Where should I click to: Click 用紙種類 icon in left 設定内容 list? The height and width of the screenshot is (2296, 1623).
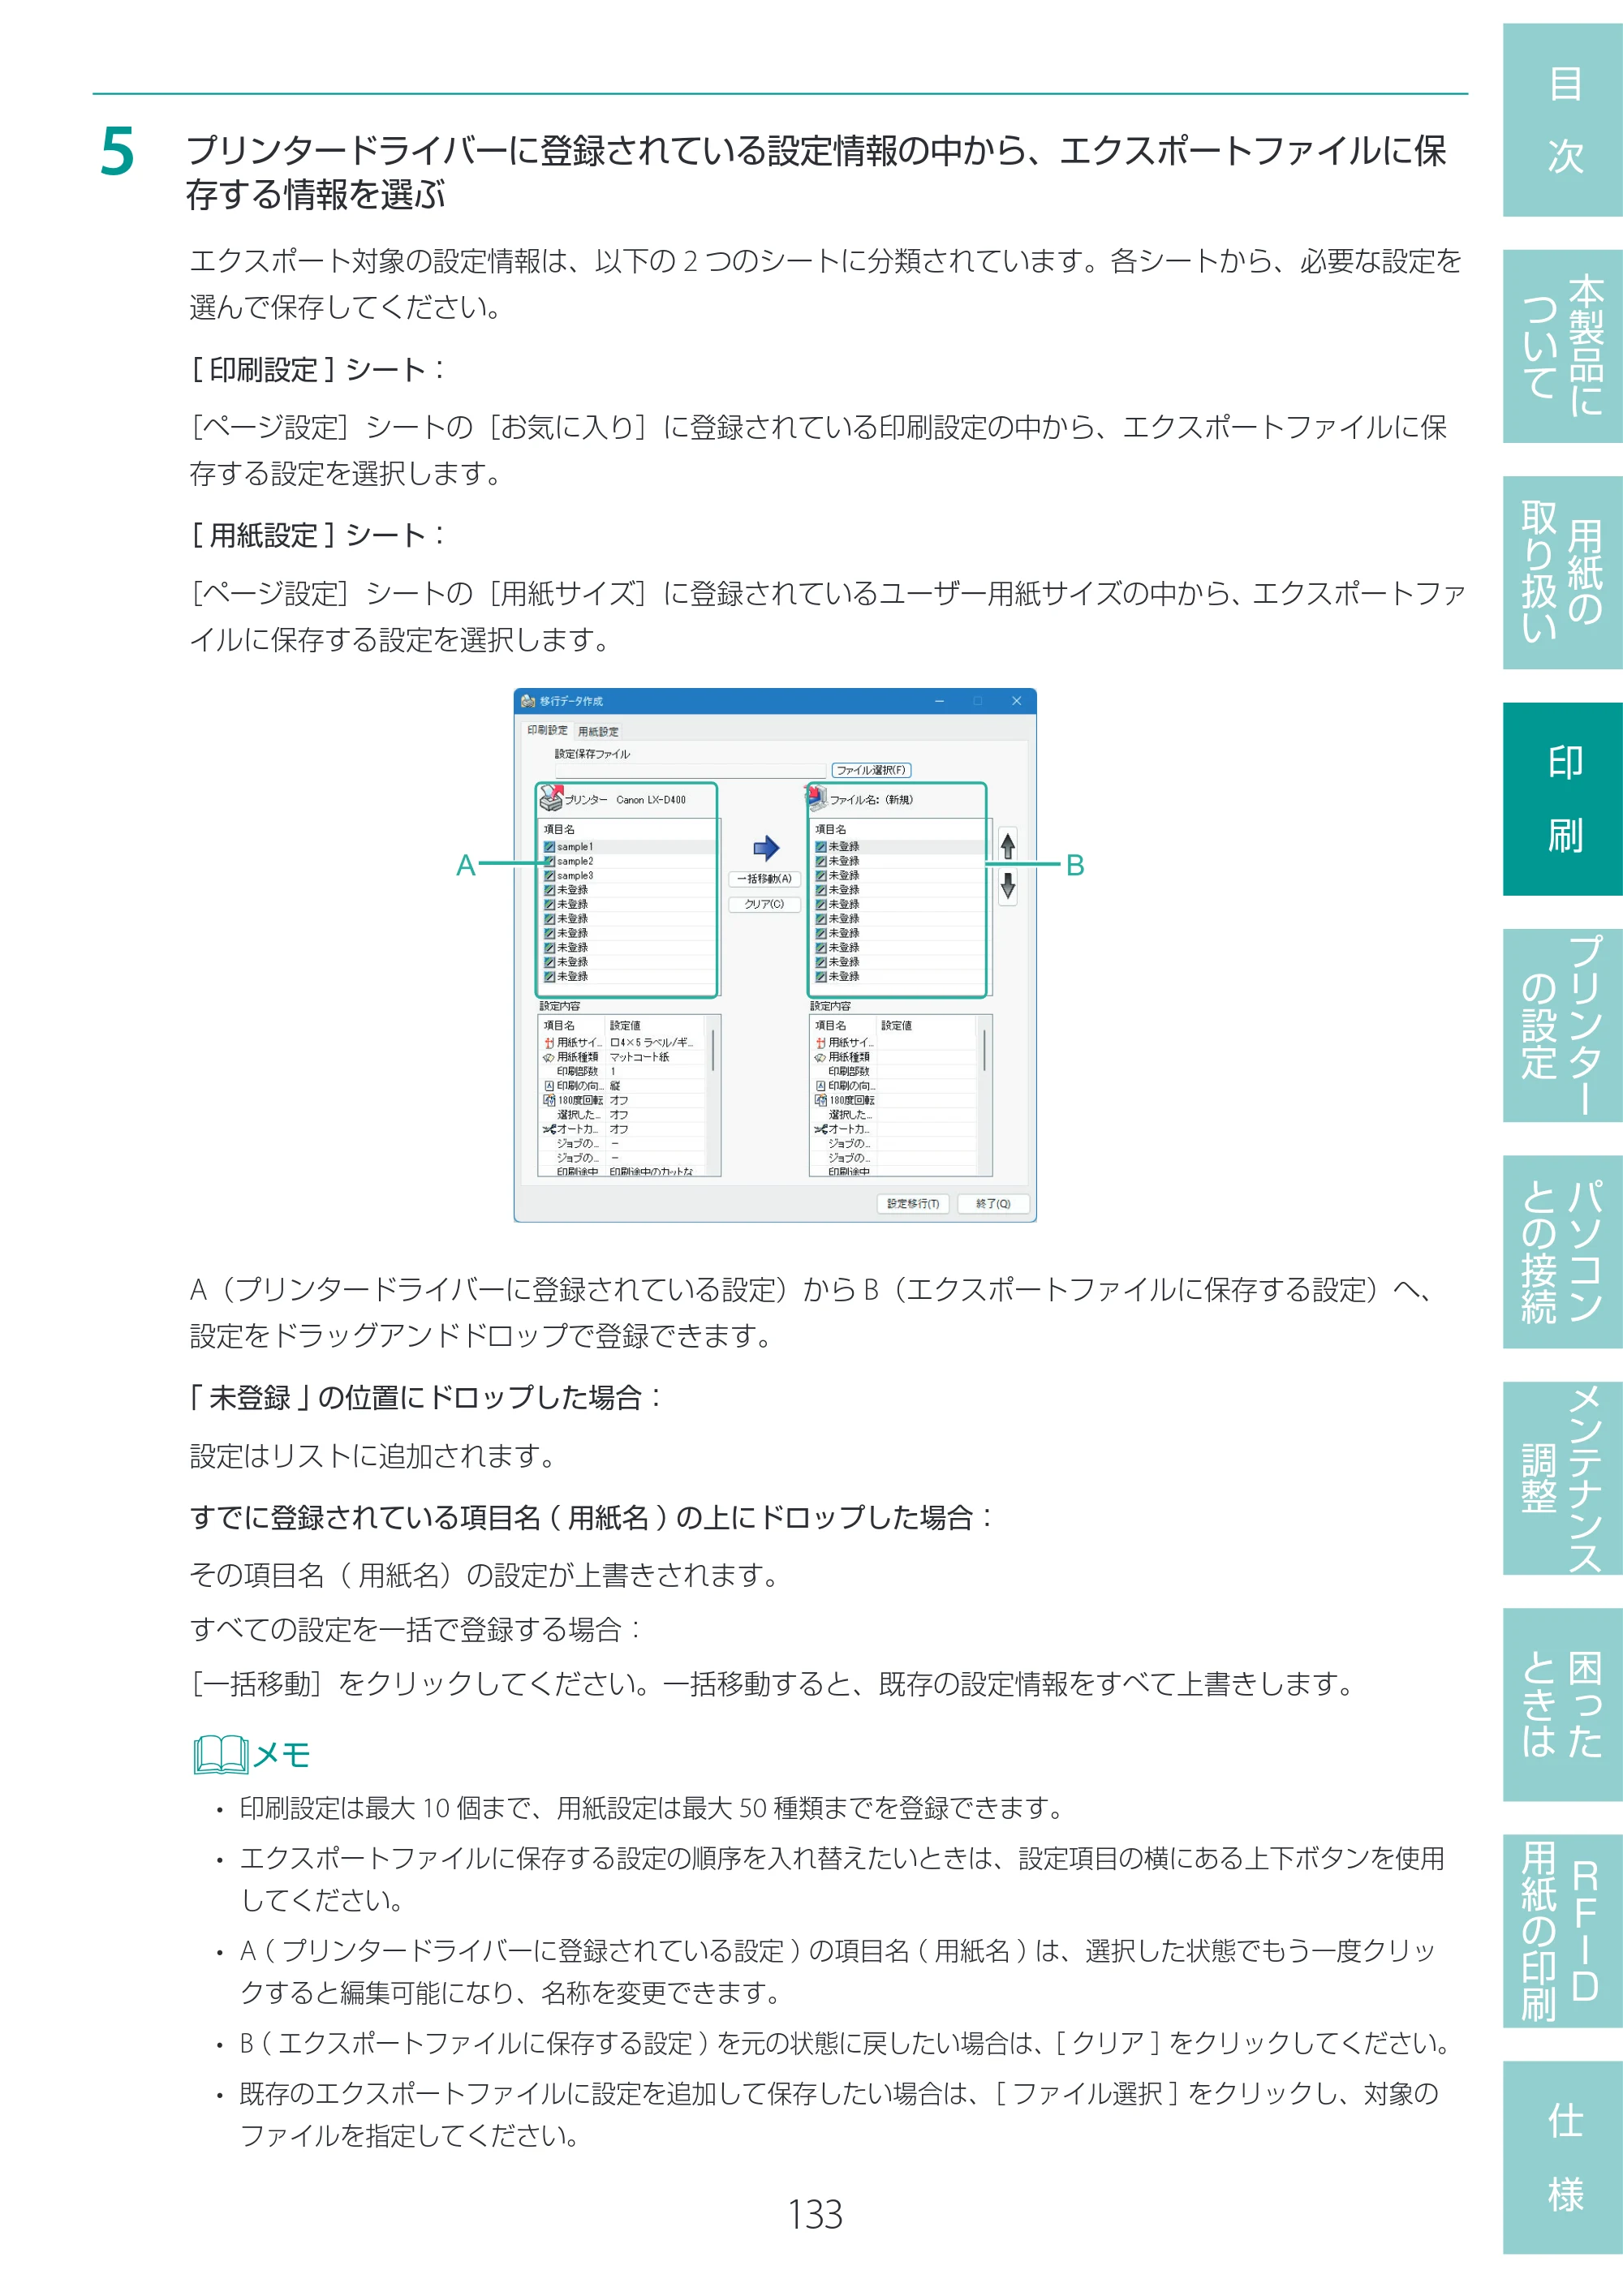549,1057
